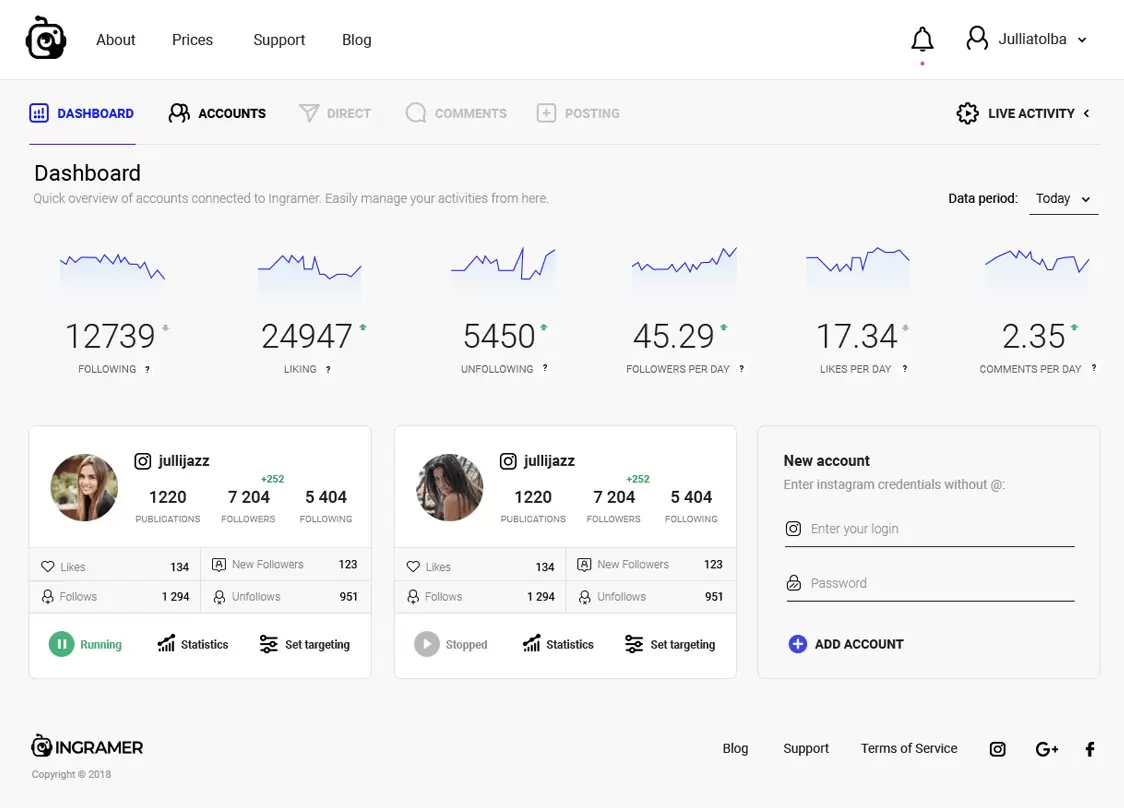Click the plus icon of Add Account

(x=797, y=644)
